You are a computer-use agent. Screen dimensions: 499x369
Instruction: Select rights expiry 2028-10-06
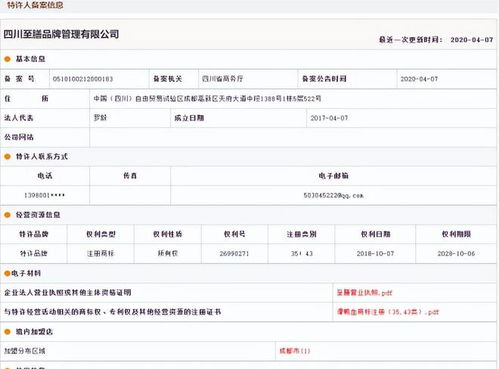(456, 254)
